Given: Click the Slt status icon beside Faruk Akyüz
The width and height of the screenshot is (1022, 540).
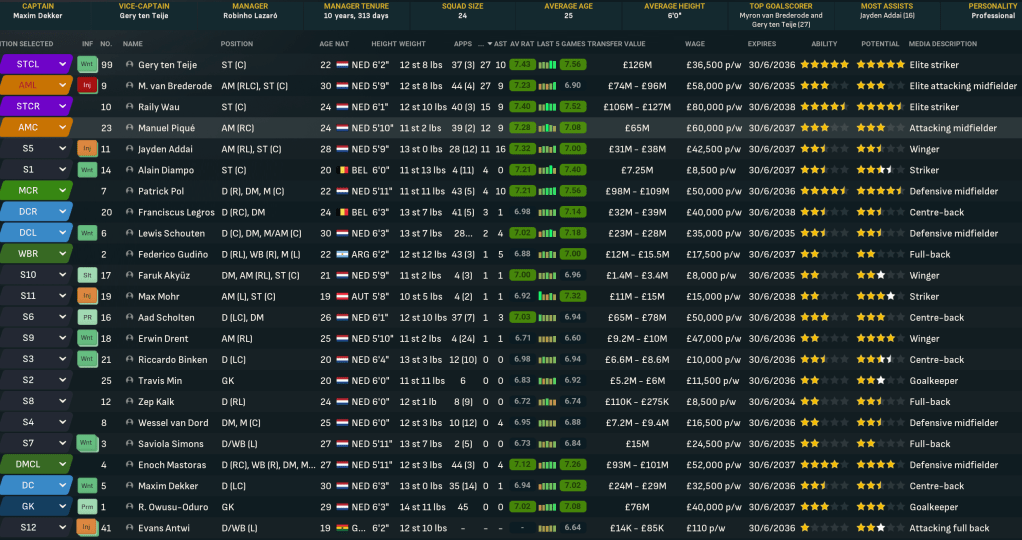Looking at the screenshot, I should [87, 275].
